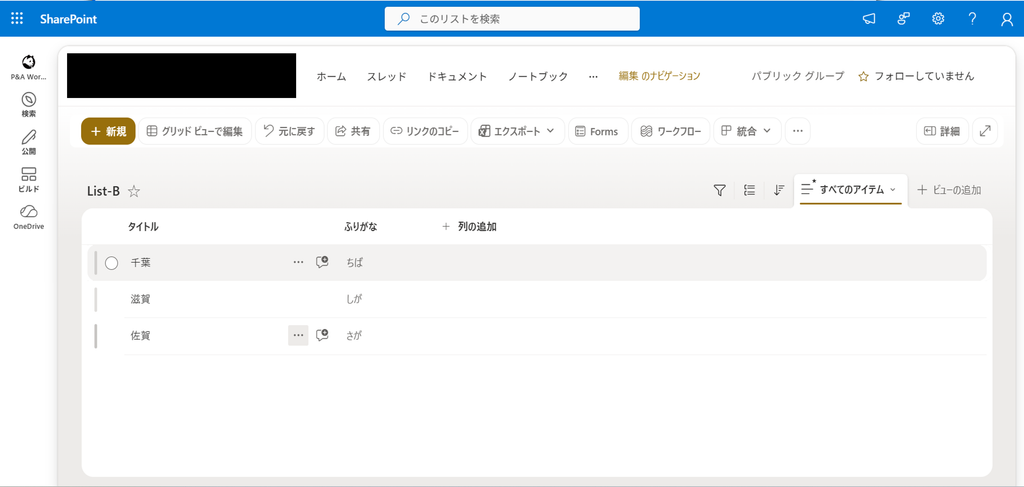This screenshot has width=1024, height=487.
Task: Select the 千葉 row radio circle
Action: [112, 263]
